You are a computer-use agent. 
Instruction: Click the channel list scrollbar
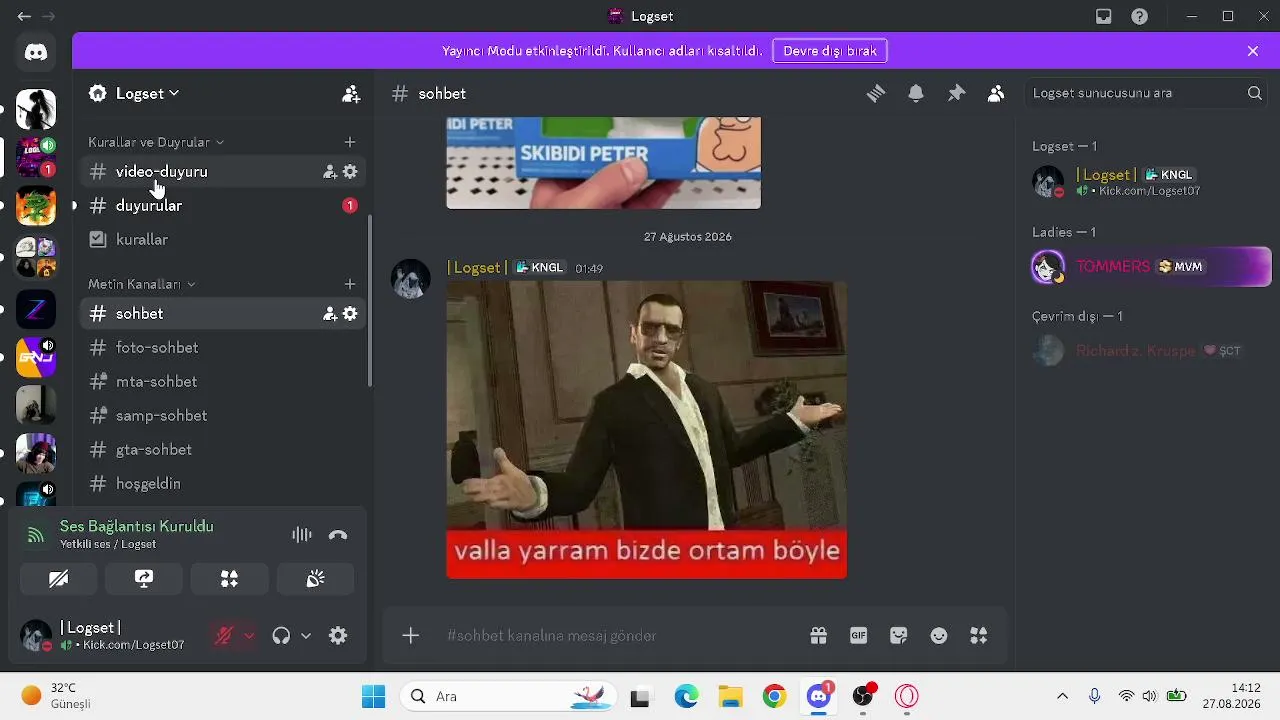(x=370, y=300)
